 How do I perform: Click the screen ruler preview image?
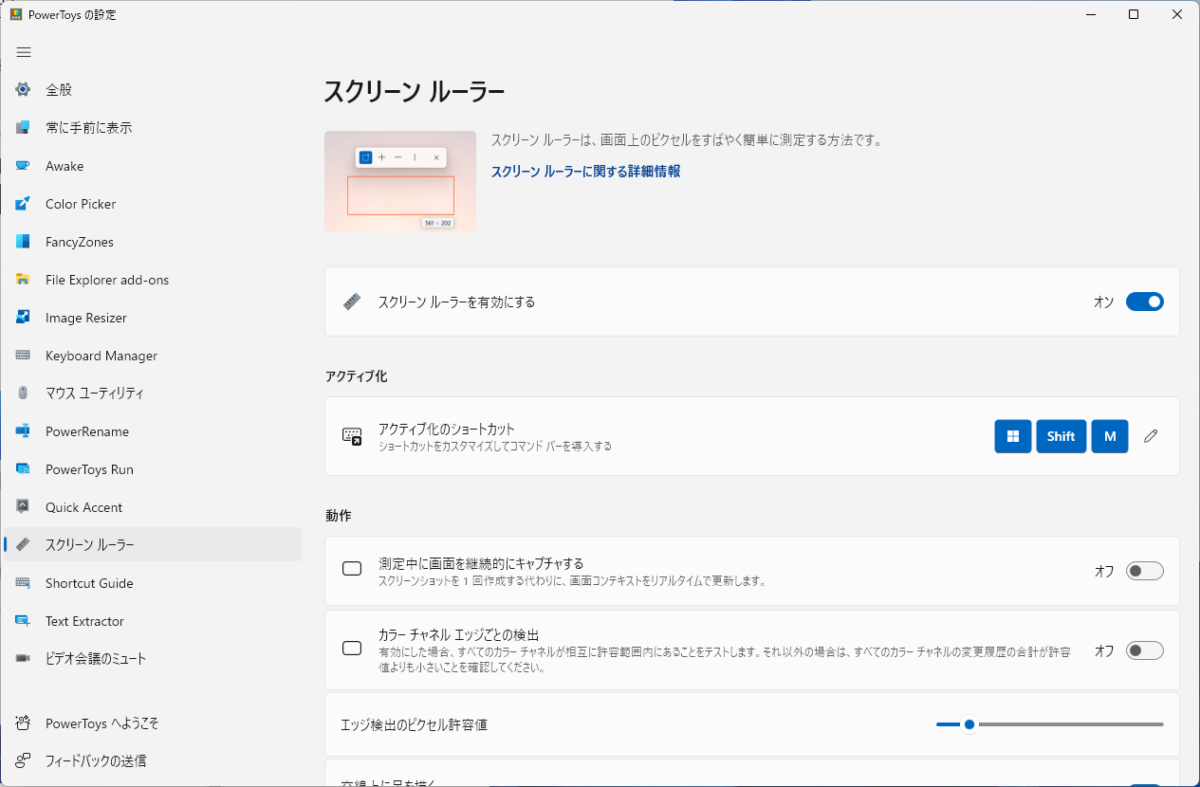400,181
